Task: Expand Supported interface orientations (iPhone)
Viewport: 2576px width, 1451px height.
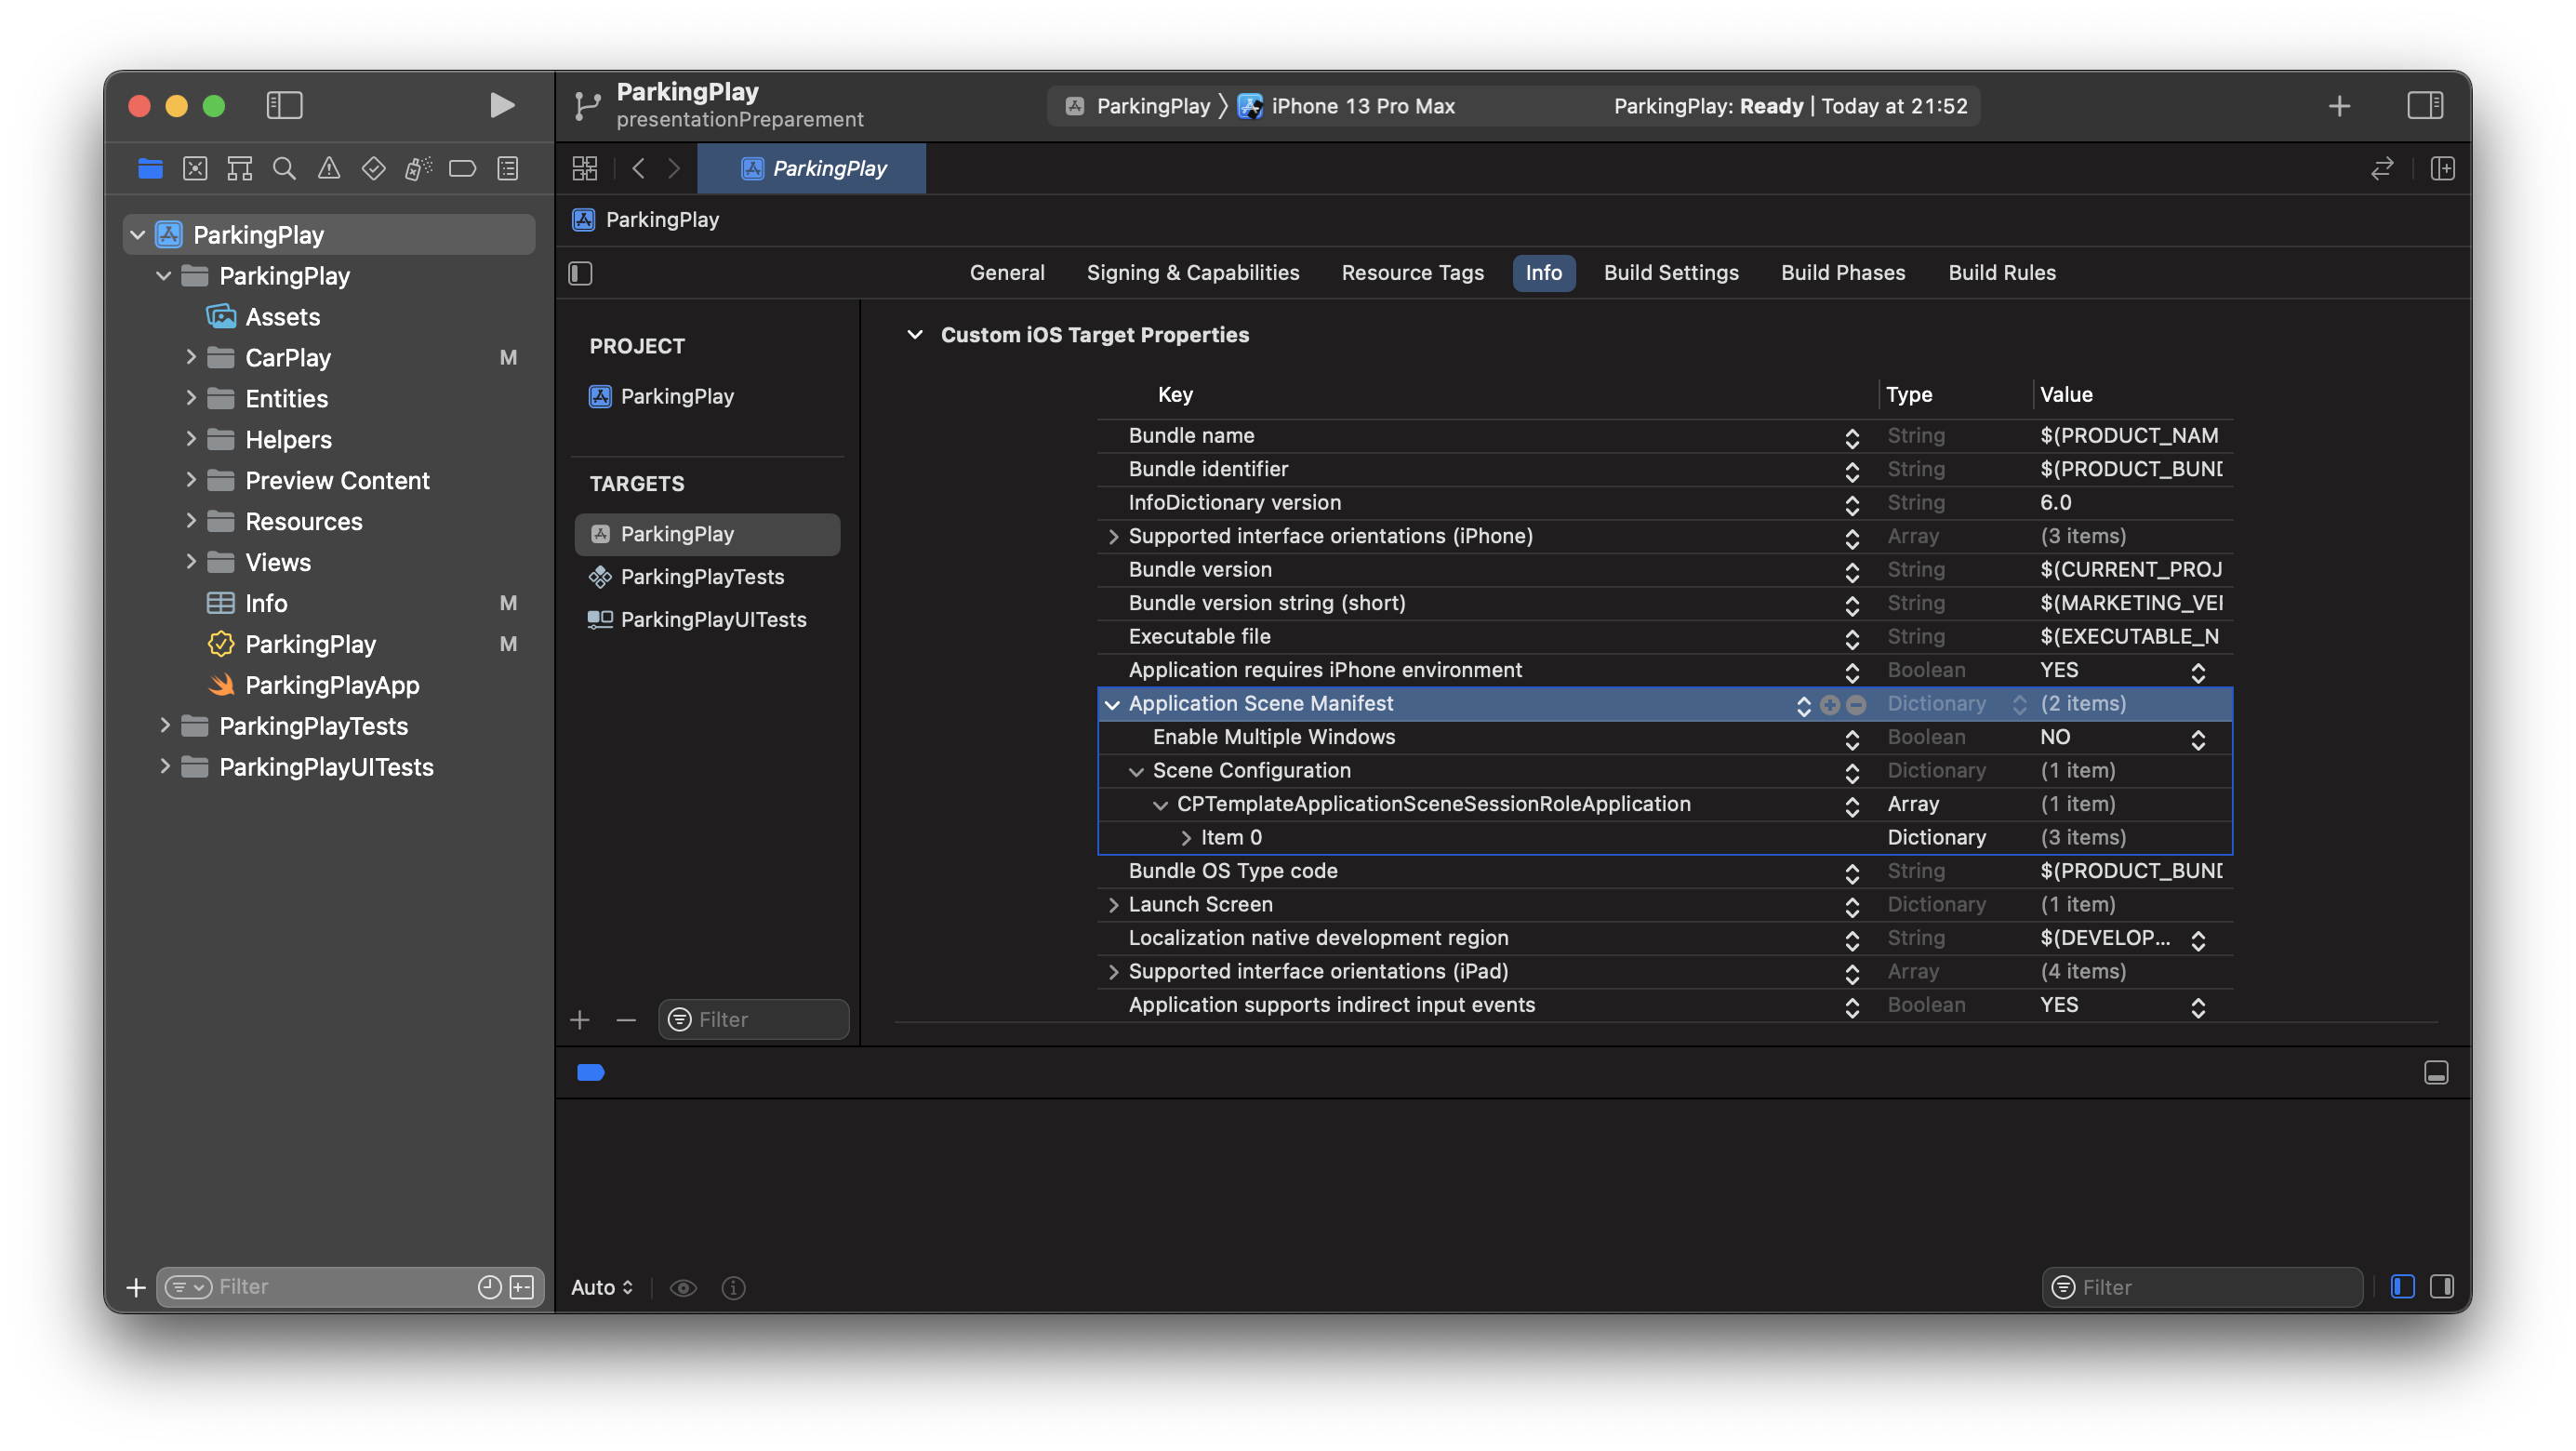Action: click(x=1112, y=536)
